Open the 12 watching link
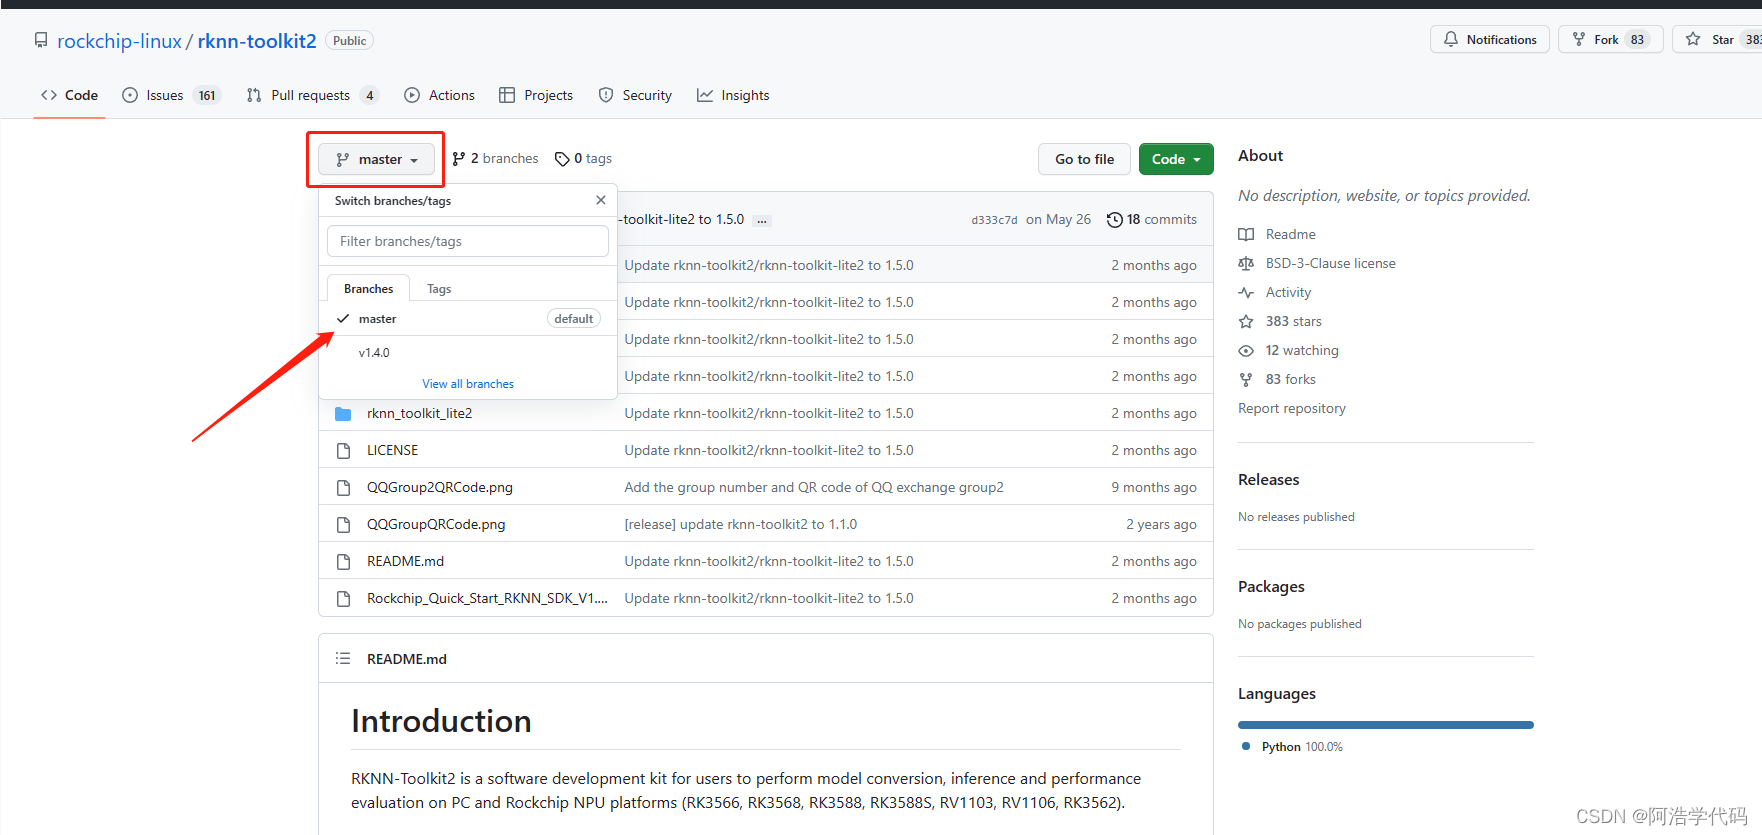1762x835 pixels. (x=1302, y=350)
